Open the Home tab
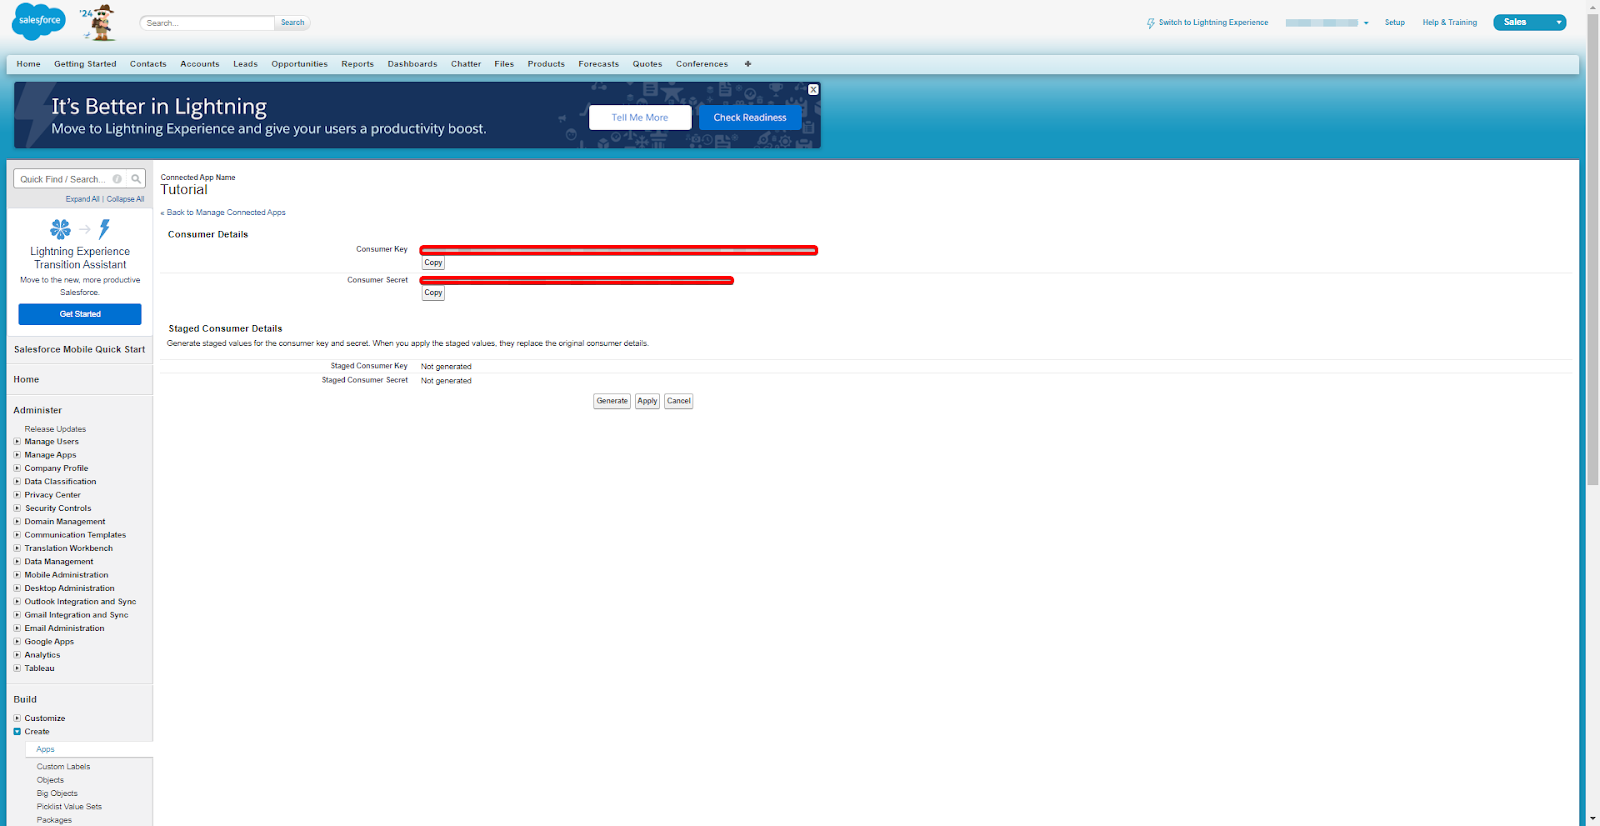Screen dimensions: 1600x826 [x=29, y=64]
